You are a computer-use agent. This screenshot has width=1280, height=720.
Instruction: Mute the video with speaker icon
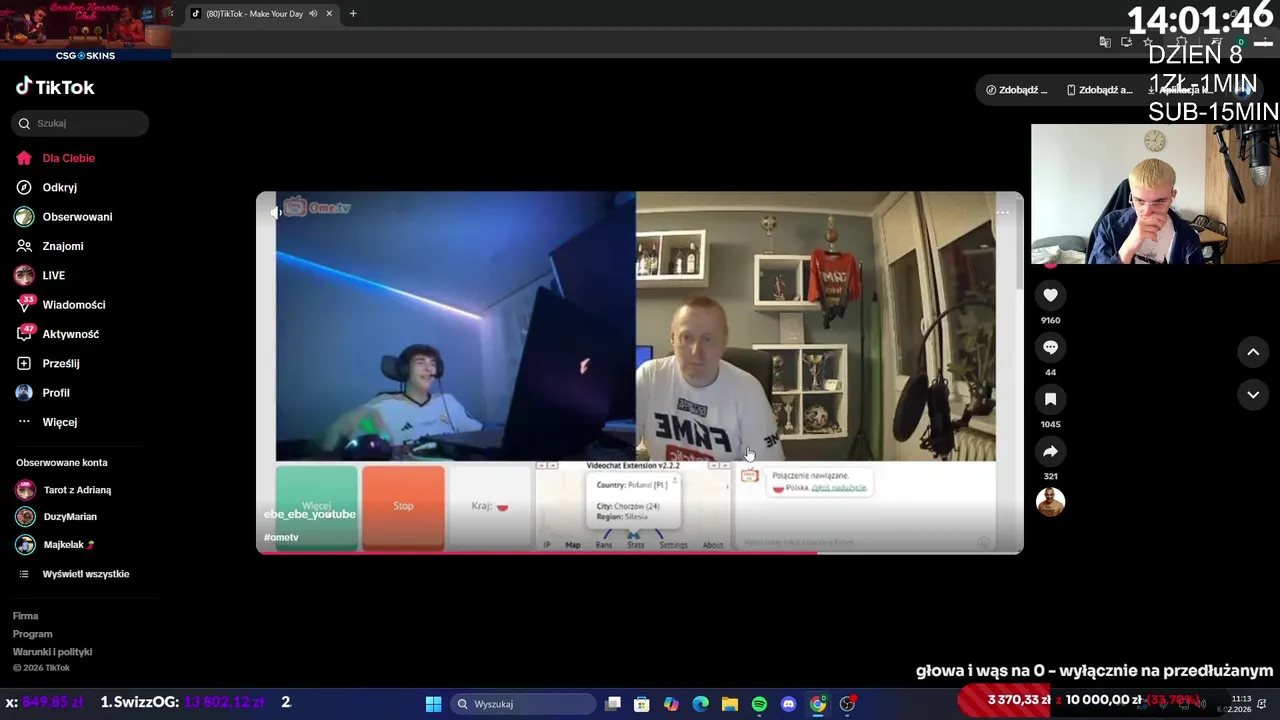(x=276, y=212)
